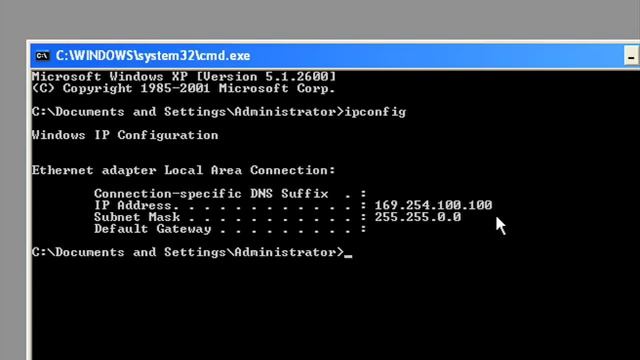Minimize the cmd.exe window

(x=632, y=56)
